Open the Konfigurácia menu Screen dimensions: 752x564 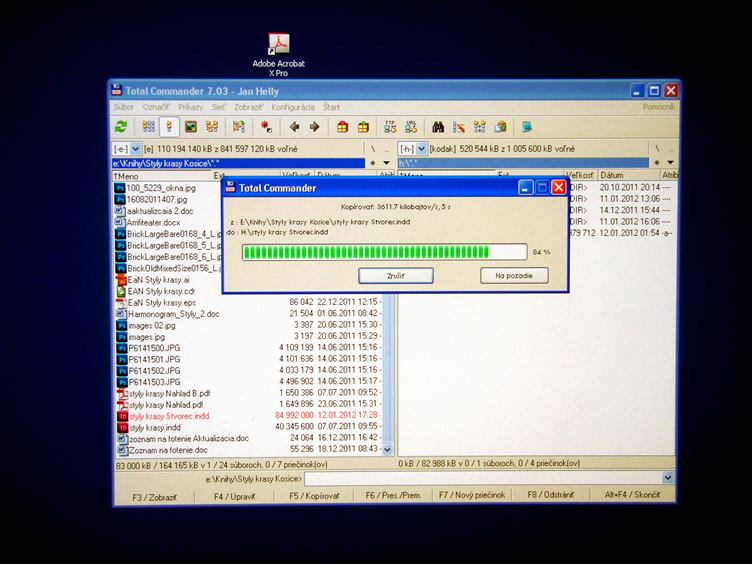pos(293,107)
